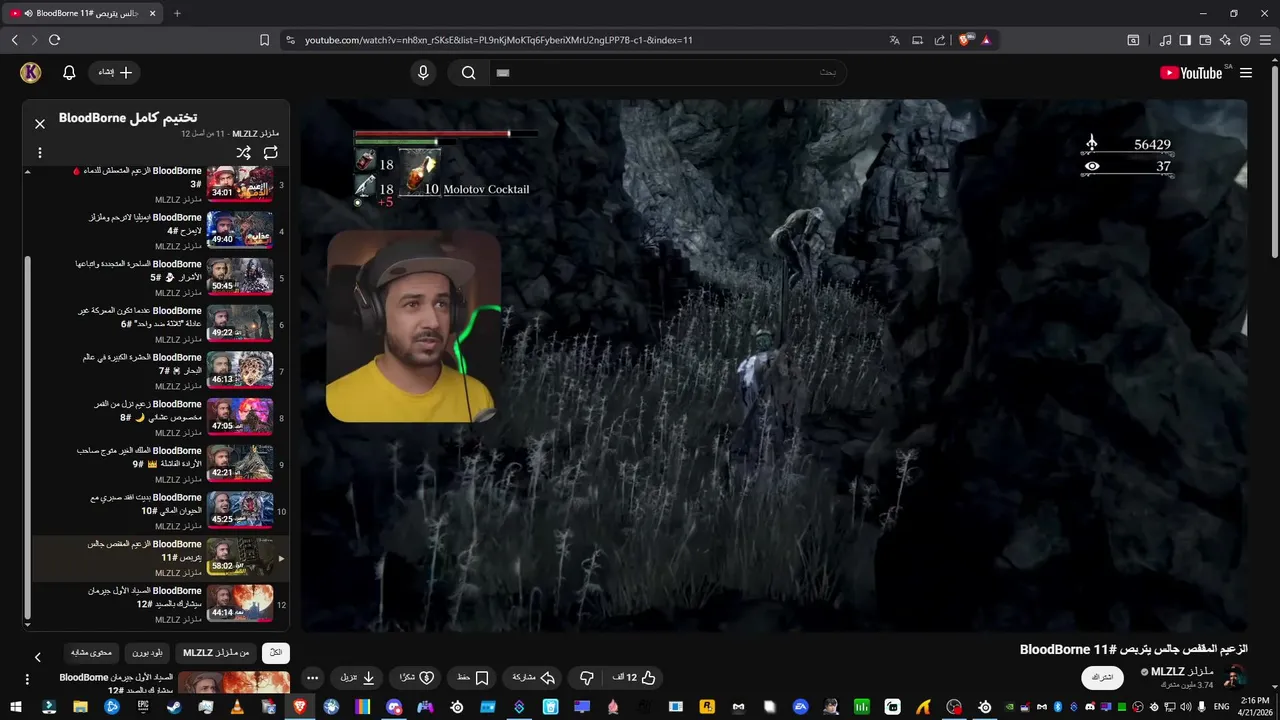Click the address bar URL
This screenshot has width=1280, height=720.
point(499,40)
